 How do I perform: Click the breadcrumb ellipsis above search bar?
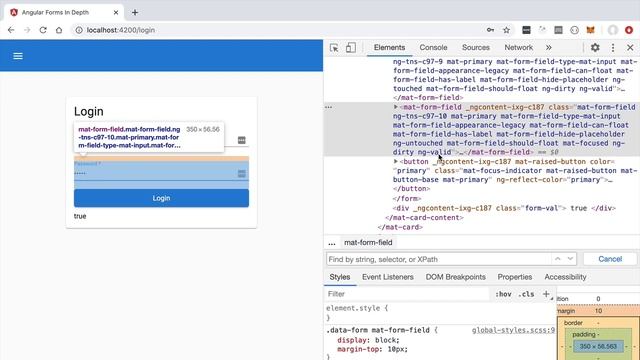(x=332, y=243)
